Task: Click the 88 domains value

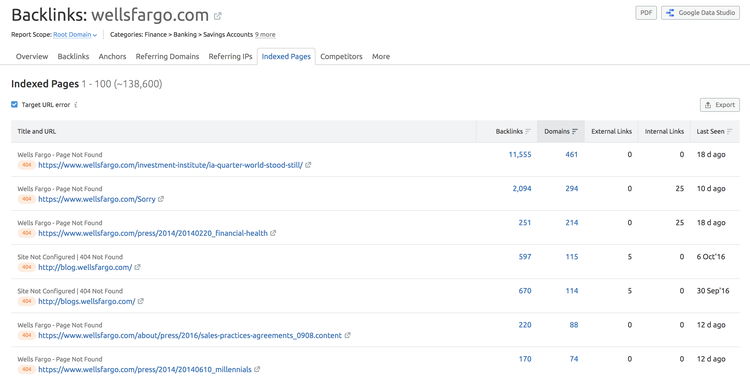Action: tap(574, 325)
